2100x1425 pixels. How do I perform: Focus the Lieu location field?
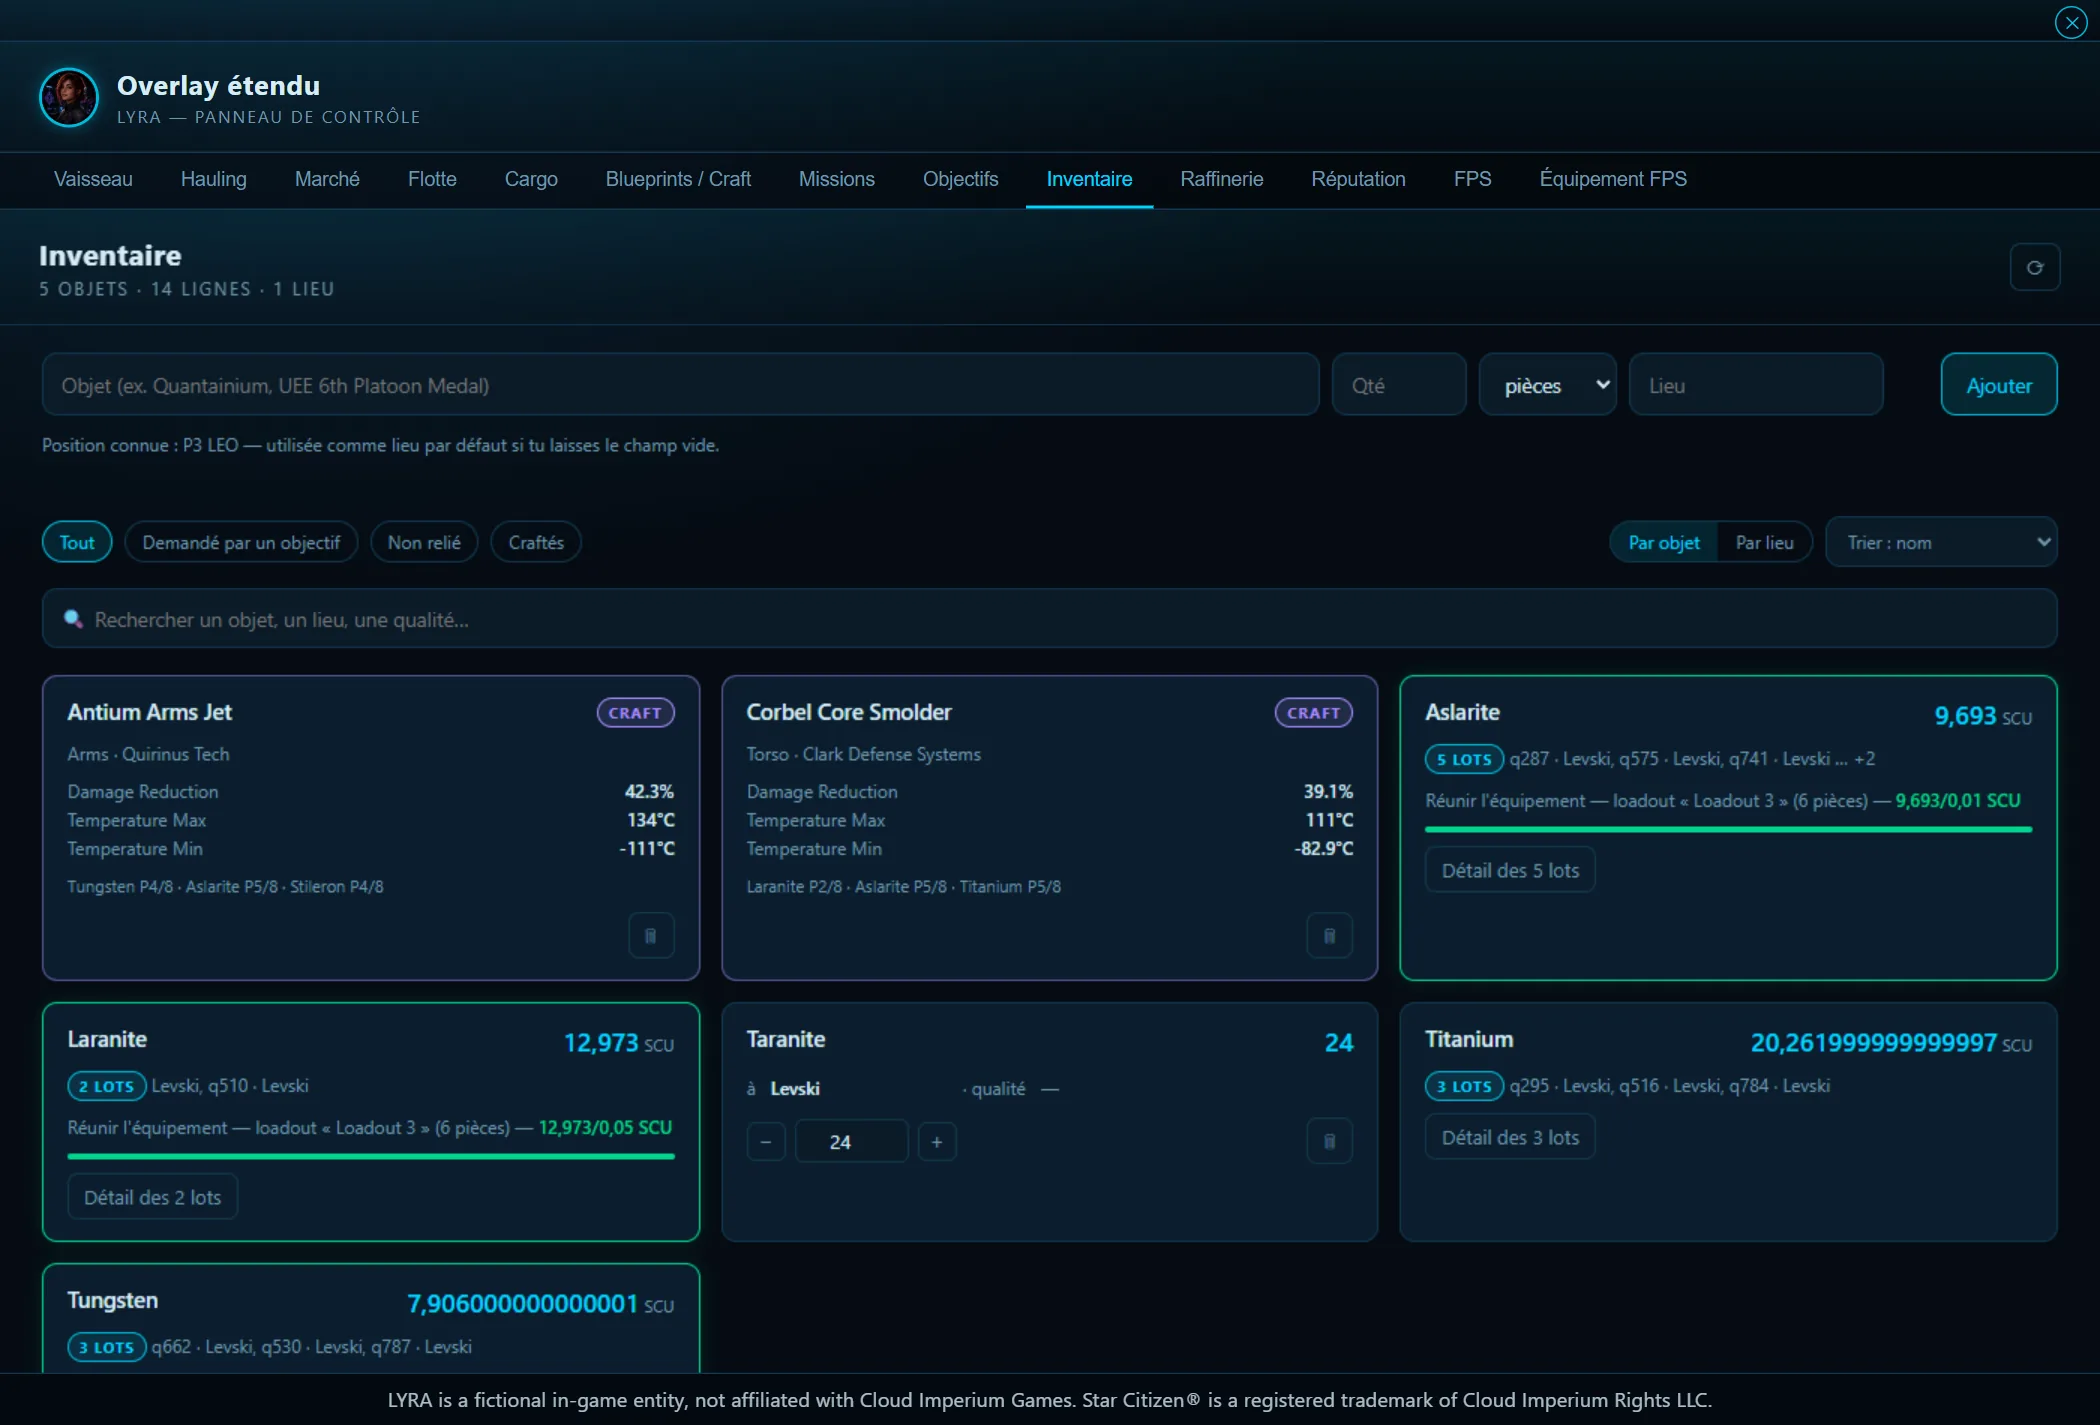point(1756,385)
